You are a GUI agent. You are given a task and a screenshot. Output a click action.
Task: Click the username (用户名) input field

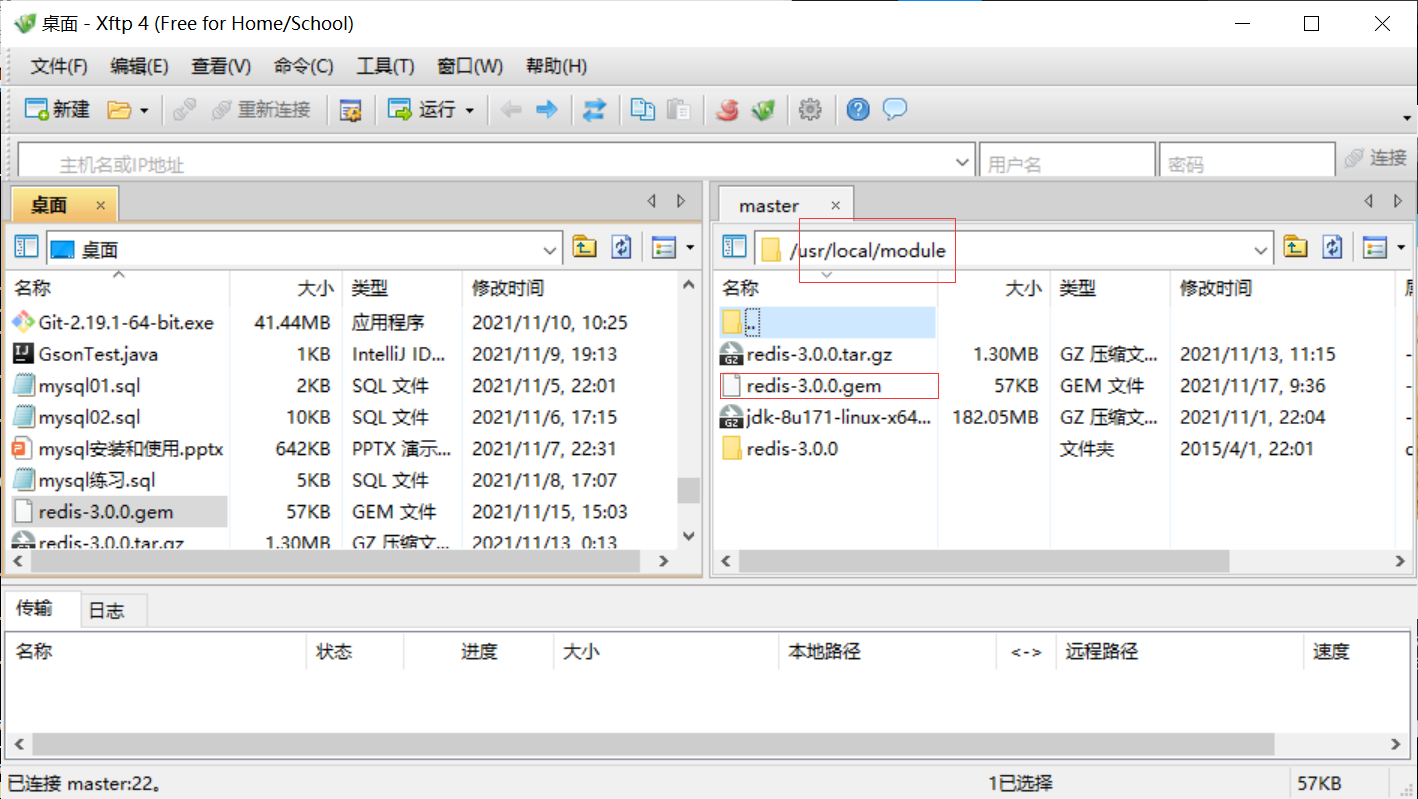coord(1067,162)
